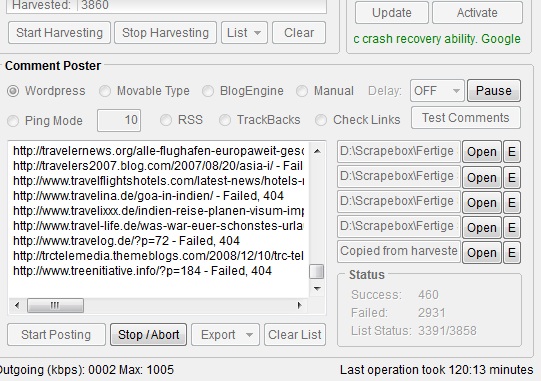
Task: Click the Ping Mode count field showing 10
Action: pos(119,120)
